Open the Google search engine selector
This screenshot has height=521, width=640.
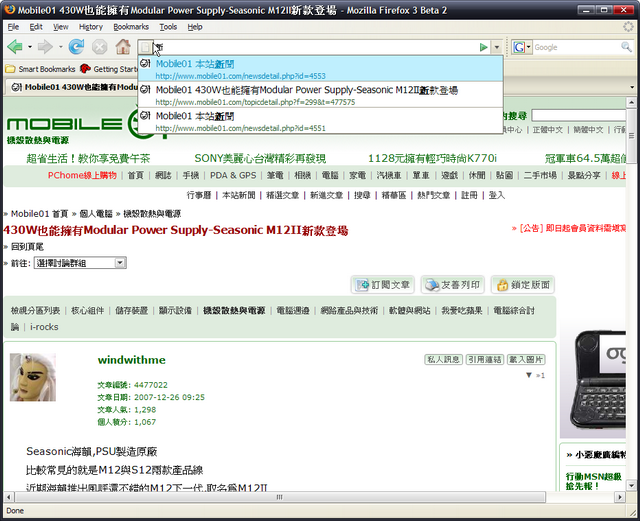[x=522, y=47]
